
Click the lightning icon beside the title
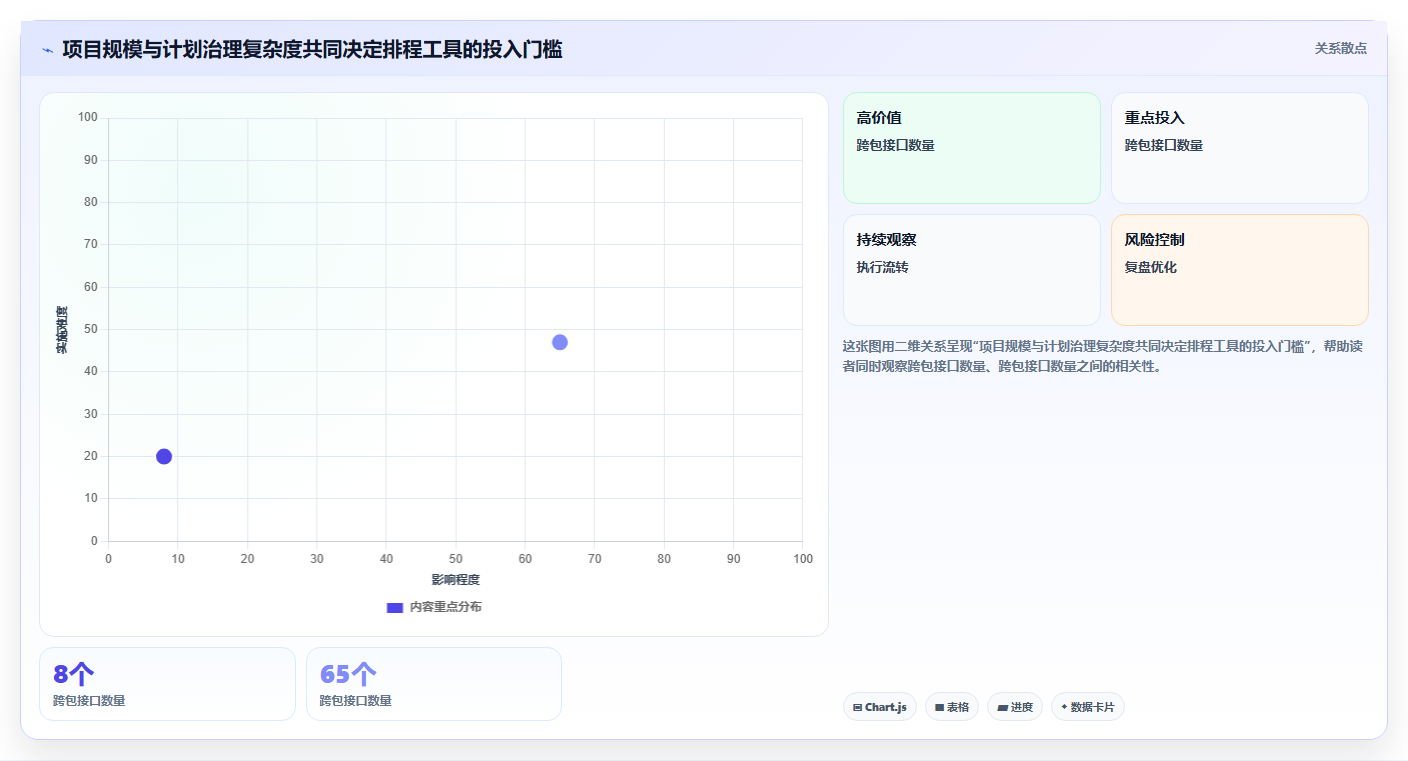coord(47,50)
